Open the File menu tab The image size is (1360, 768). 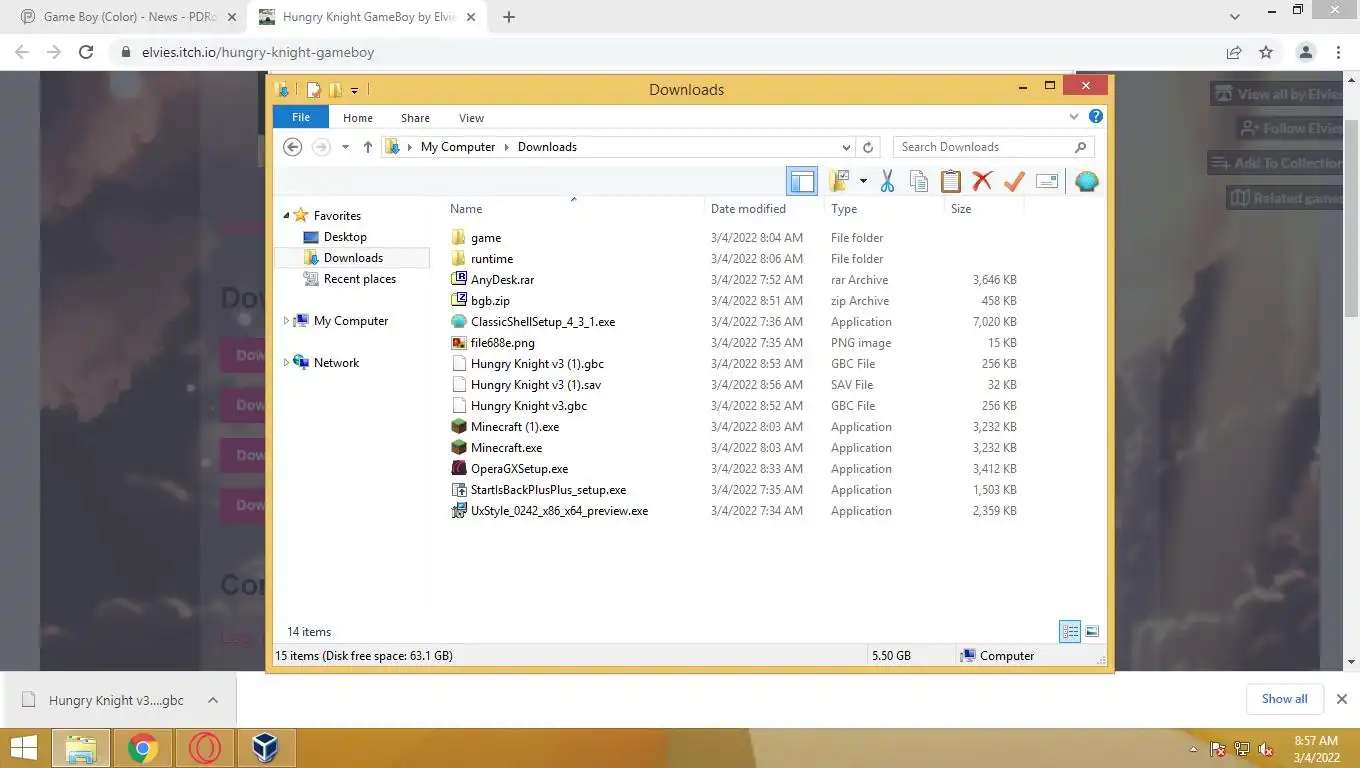coord(300,117)
